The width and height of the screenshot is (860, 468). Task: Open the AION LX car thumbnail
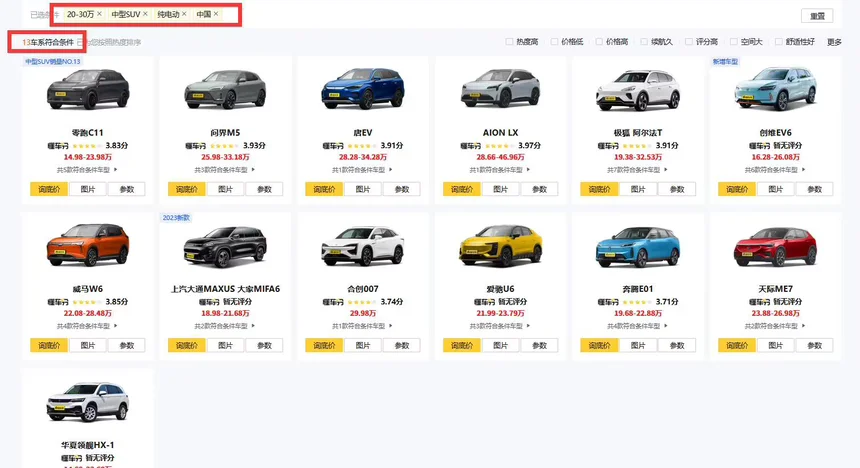500,89
